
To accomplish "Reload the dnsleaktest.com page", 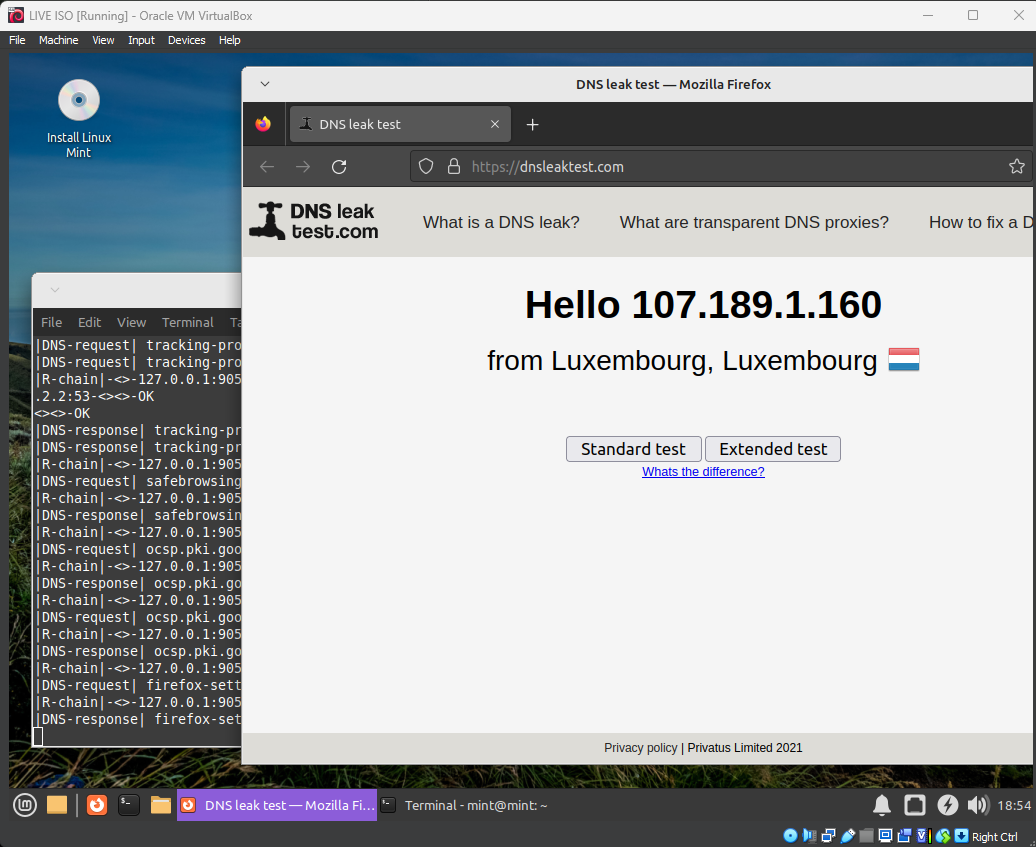I will tap(340, 166).
